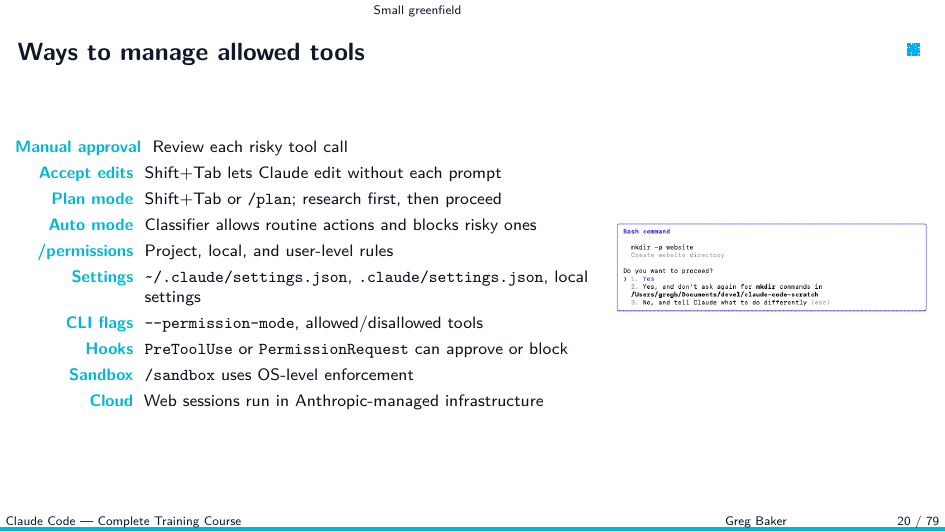
Task: Click the '~/.claude/settings.json' path text
Action: click(248, 277)
